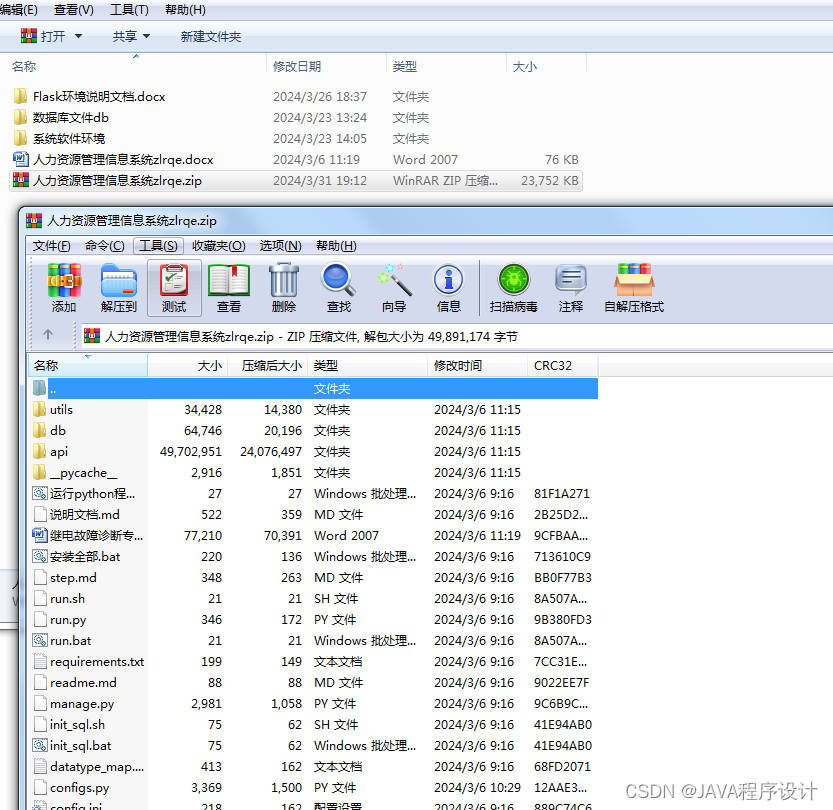The height and width of the screenshot is (810, 833).
Task: Select the run.py file row
Action: 313,620
